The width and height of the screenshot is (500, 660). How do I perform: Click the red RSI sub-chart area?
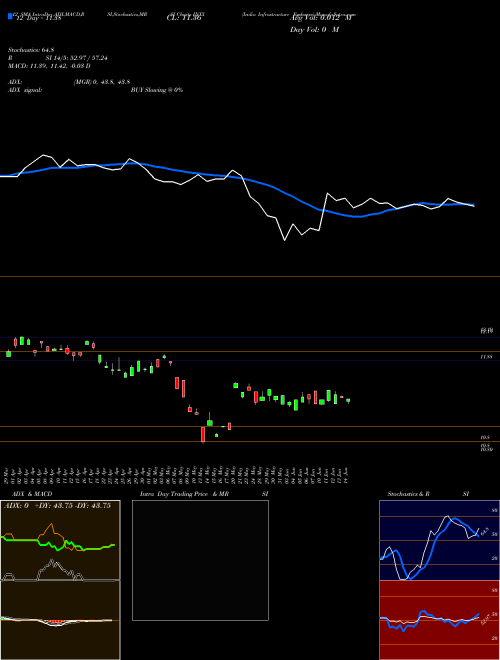point(439,620)
